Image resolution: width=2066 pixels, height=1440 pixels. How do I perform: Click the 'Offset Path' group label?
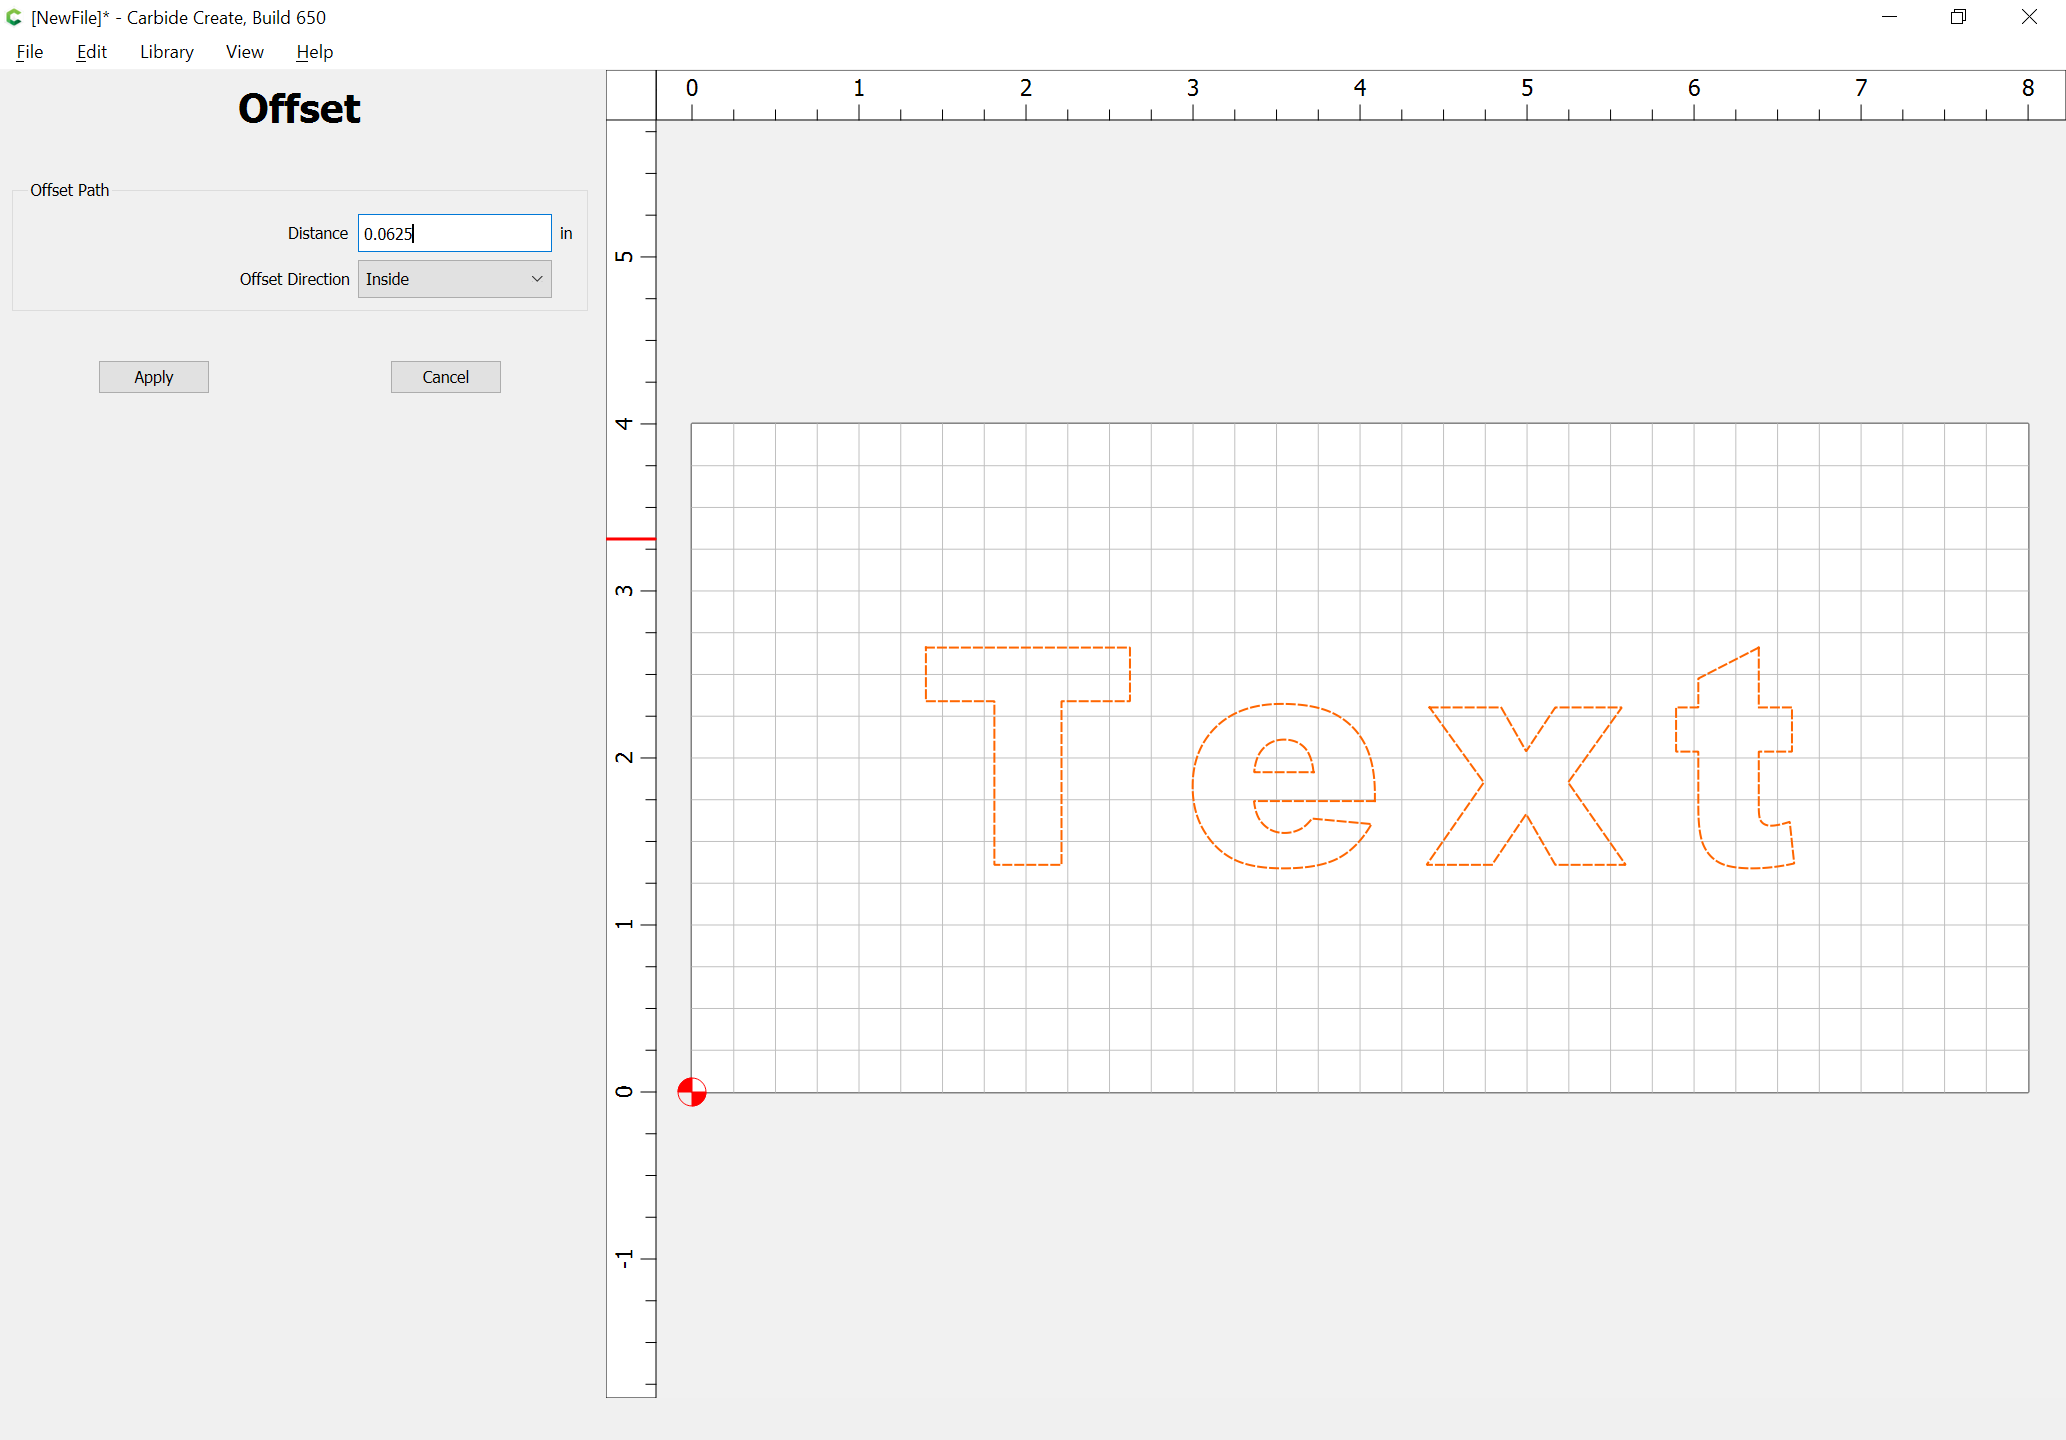[69, 190]
